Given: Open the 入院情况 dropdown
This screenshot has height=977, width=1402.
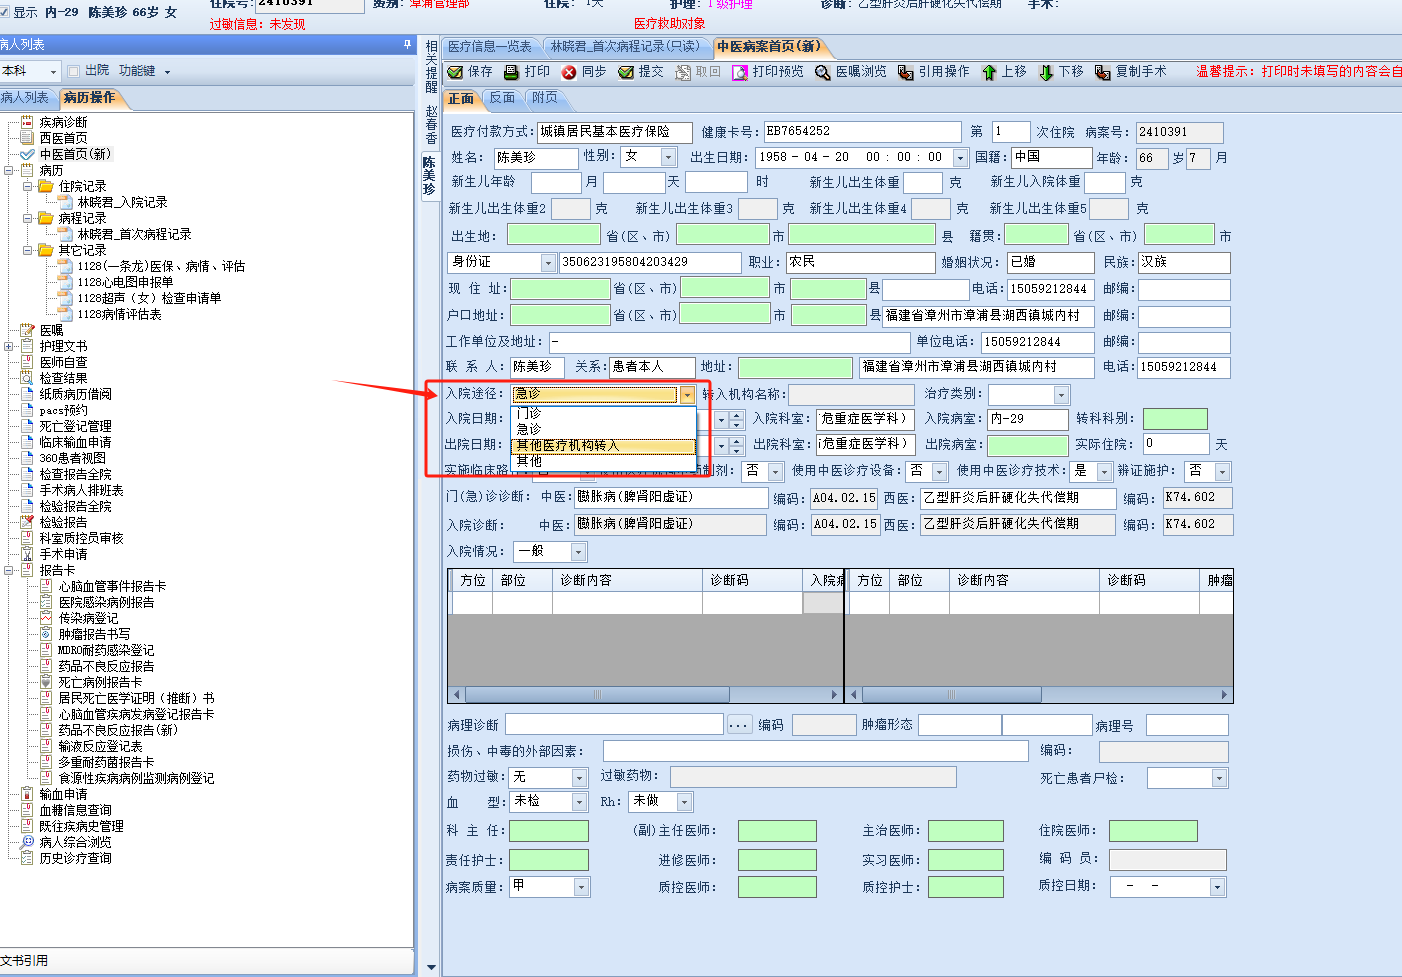Looking at the screenshot, I should 578,552.
